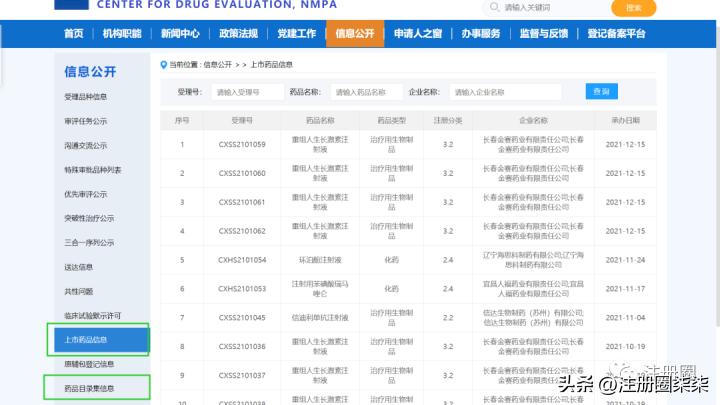Select 上市药品信息 in the sidebar

(101, 340)
